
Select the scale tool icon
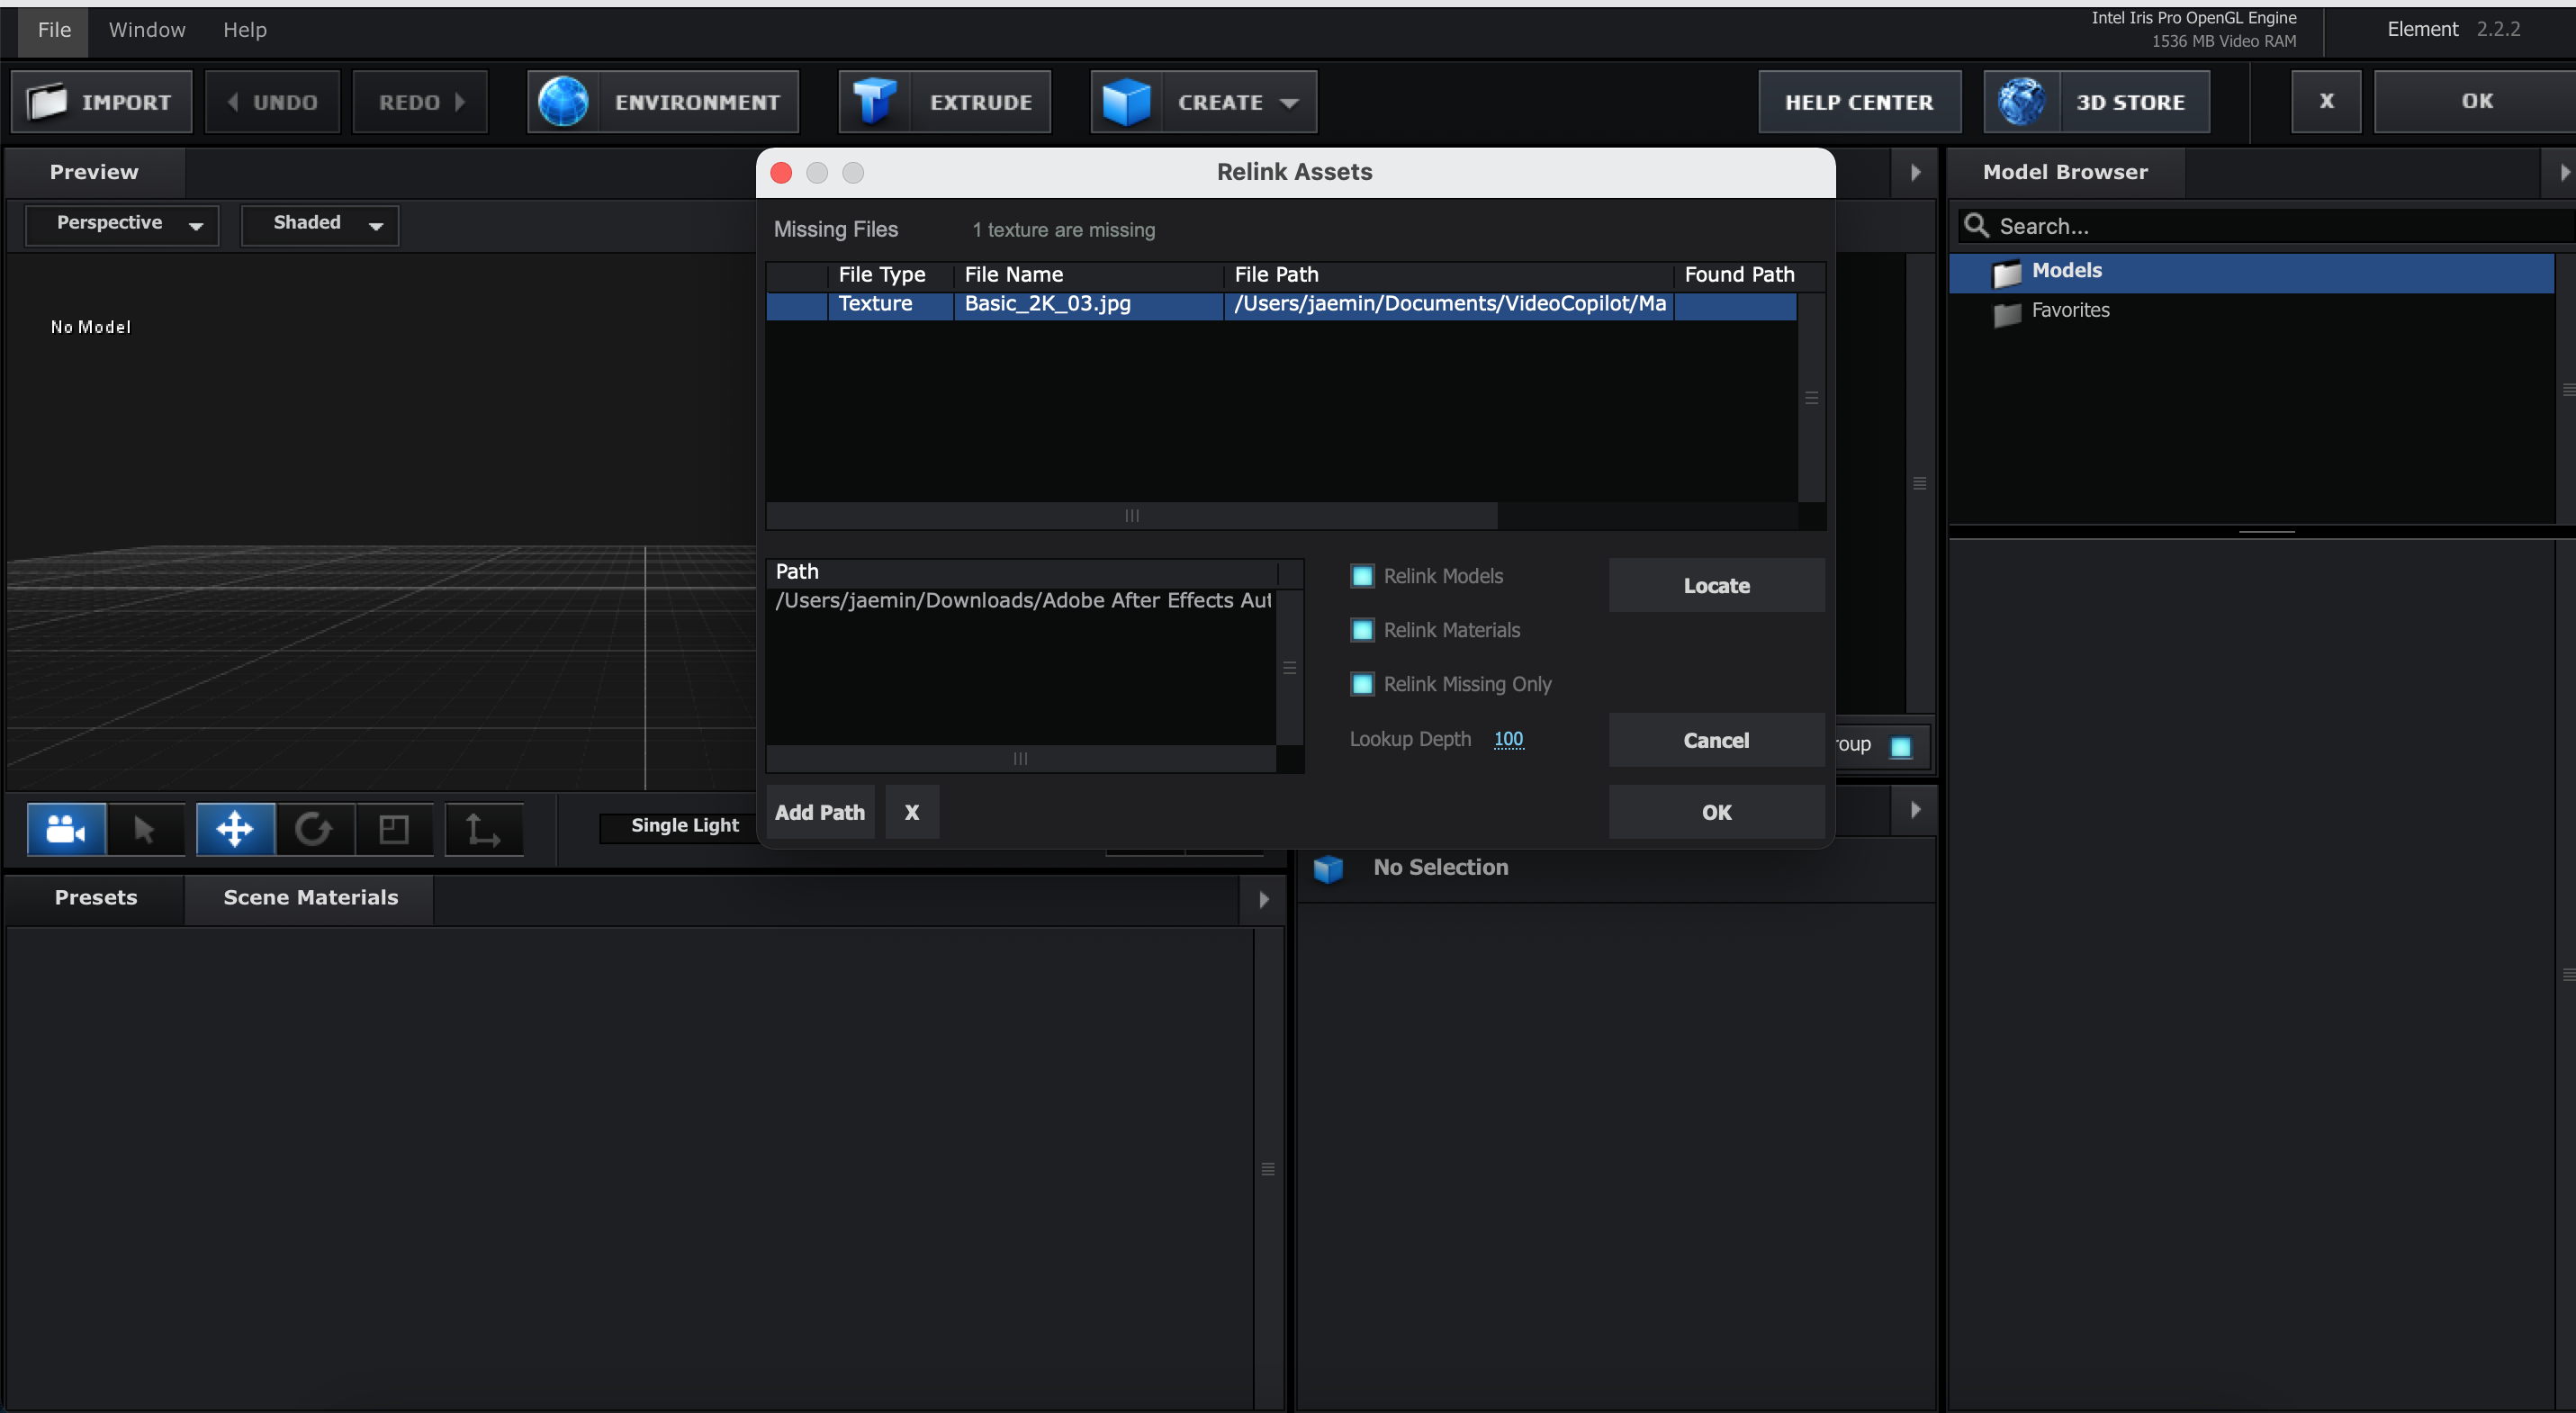[394, 829]
